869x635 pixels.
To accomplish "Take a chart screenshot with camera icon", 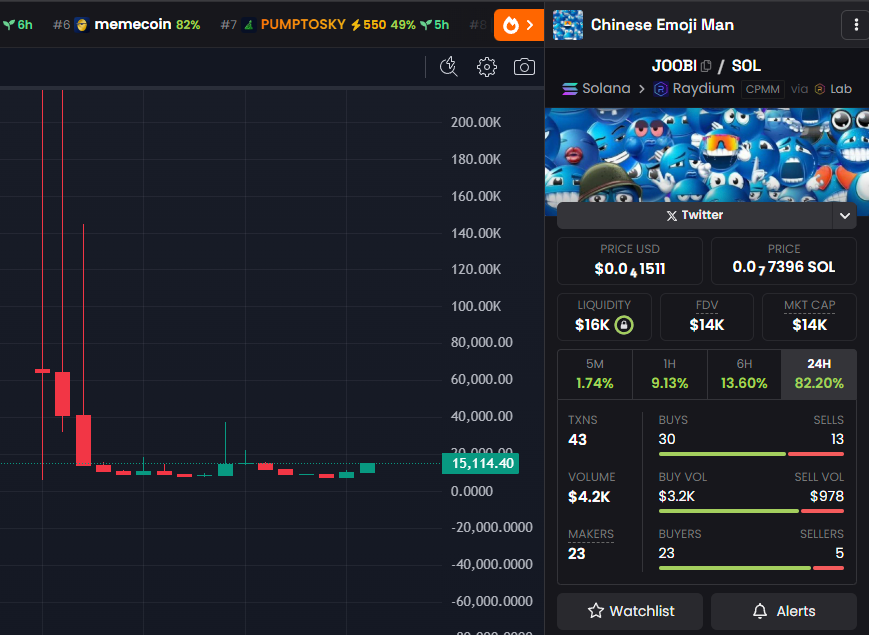I will (524, 67).
